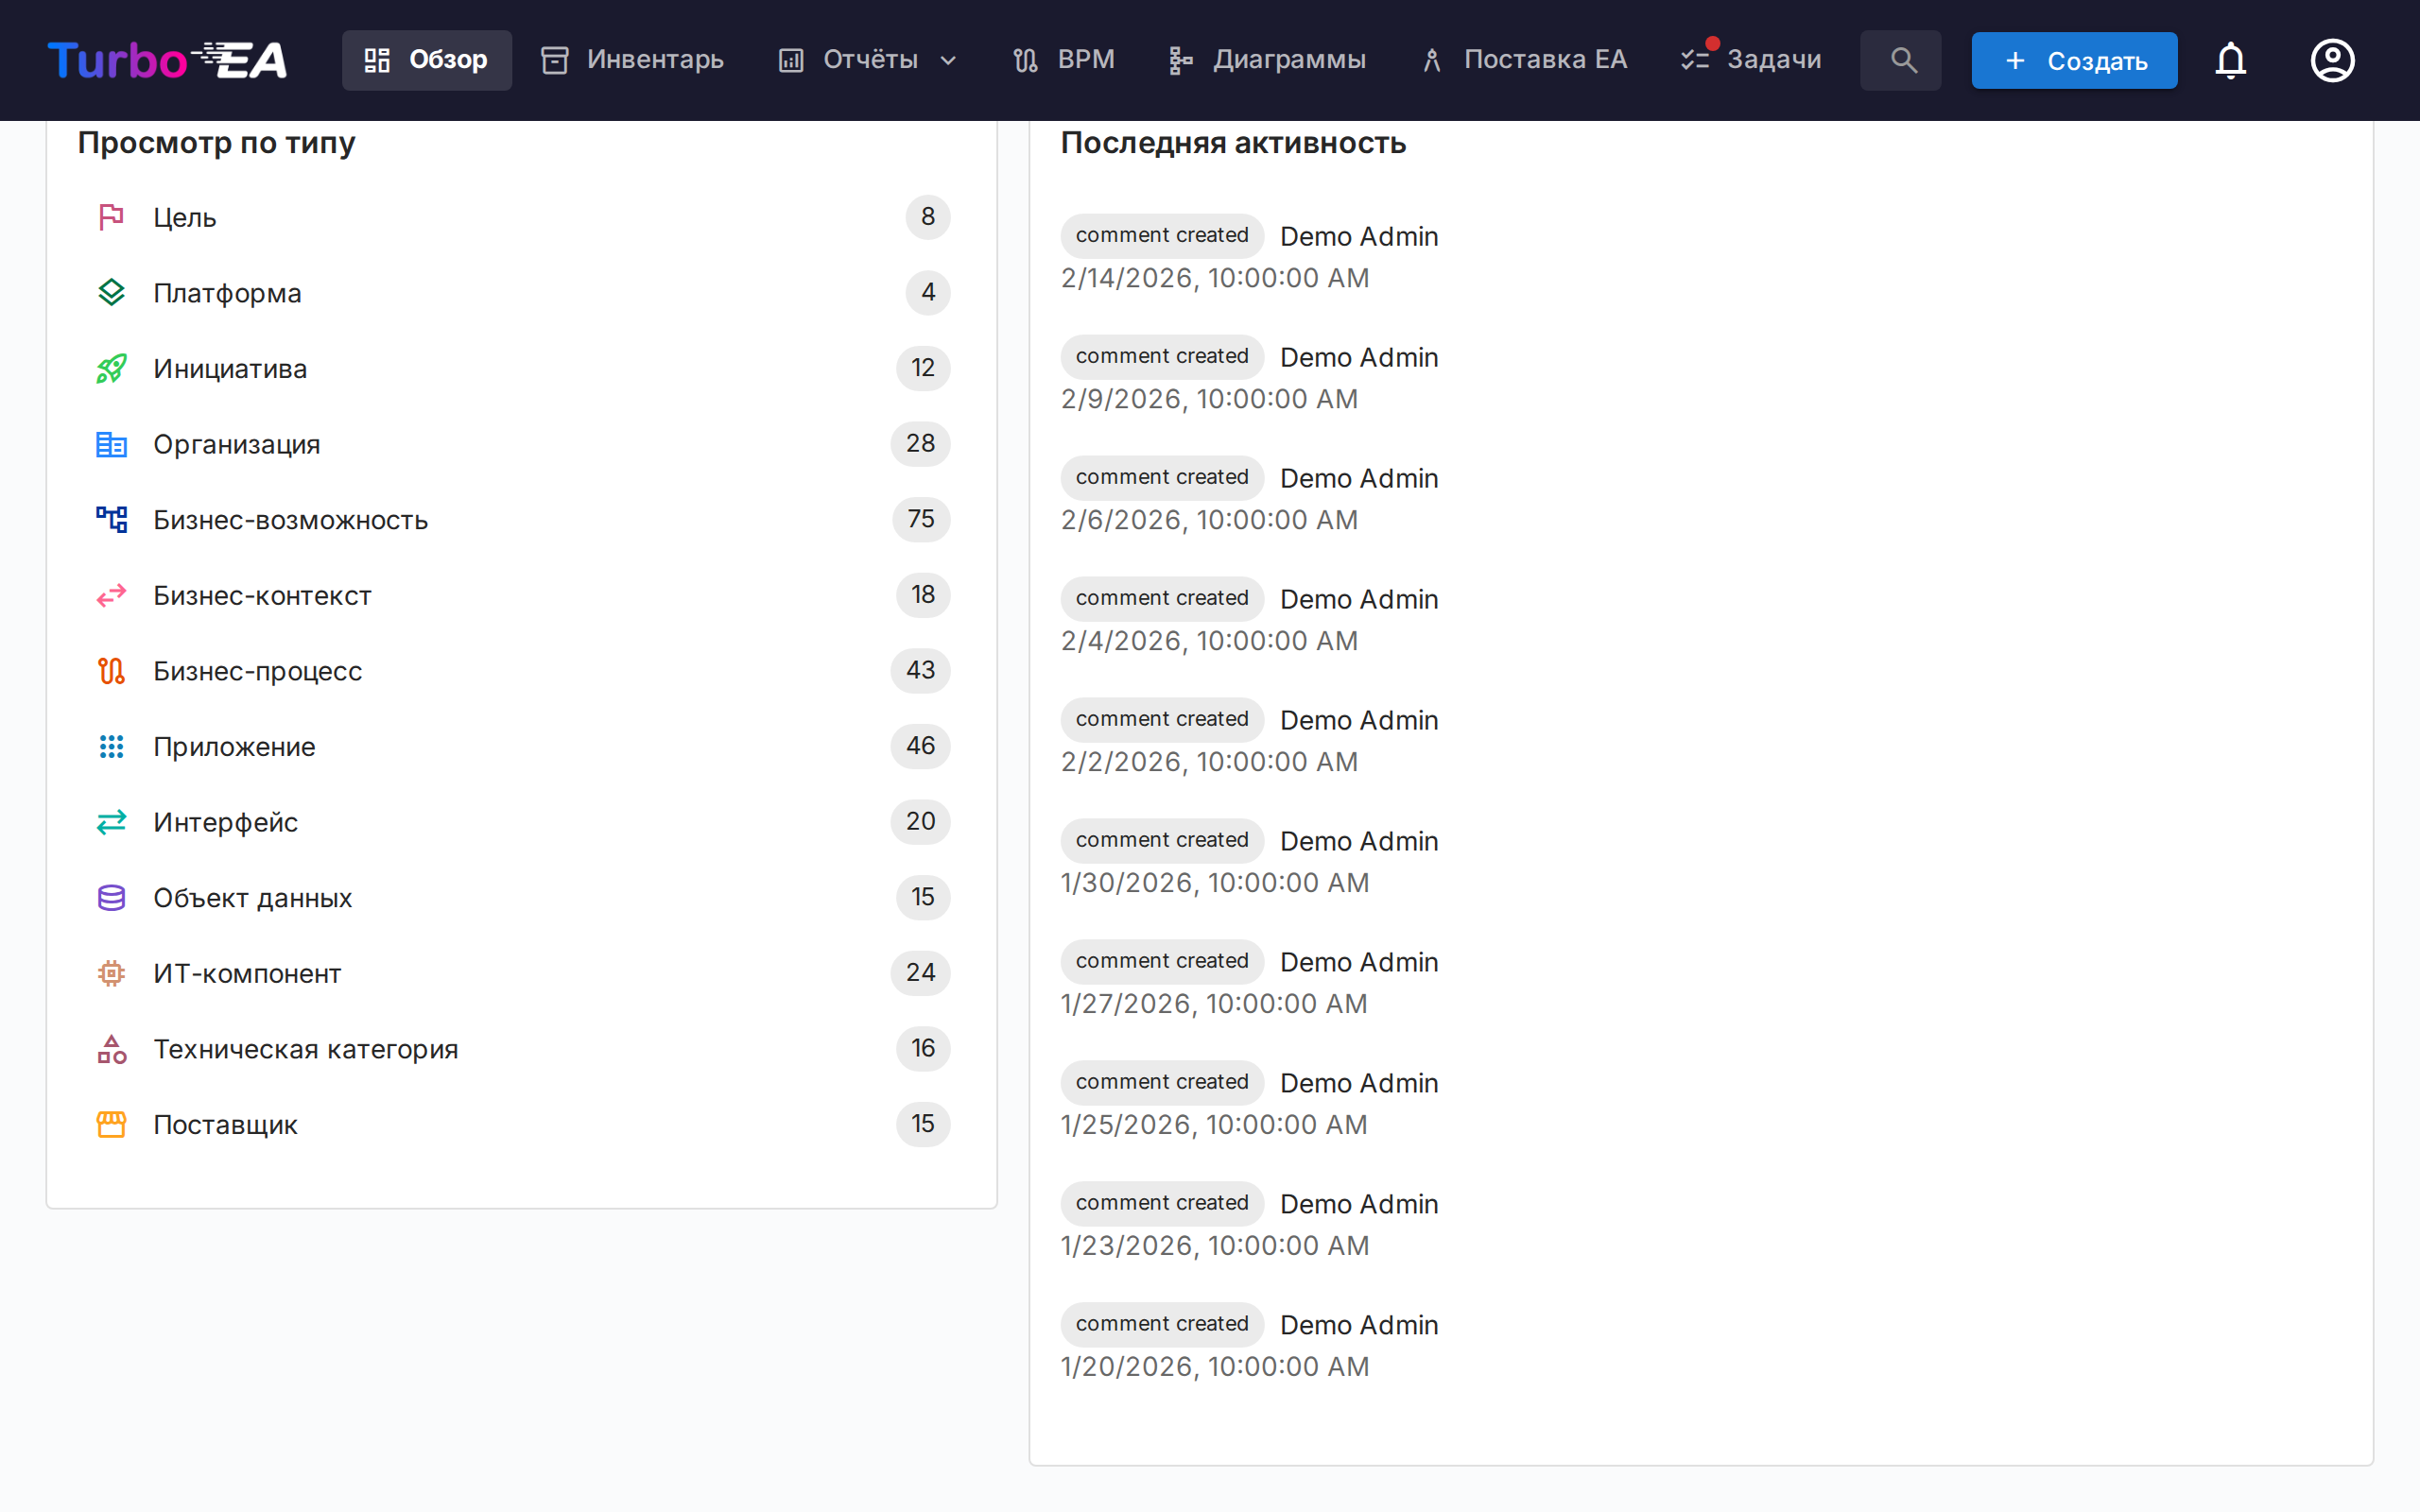Screen dimensions: 2420x1512
Task: Open Задачи with the red notification dot
Action: [x=1751, y=60]
